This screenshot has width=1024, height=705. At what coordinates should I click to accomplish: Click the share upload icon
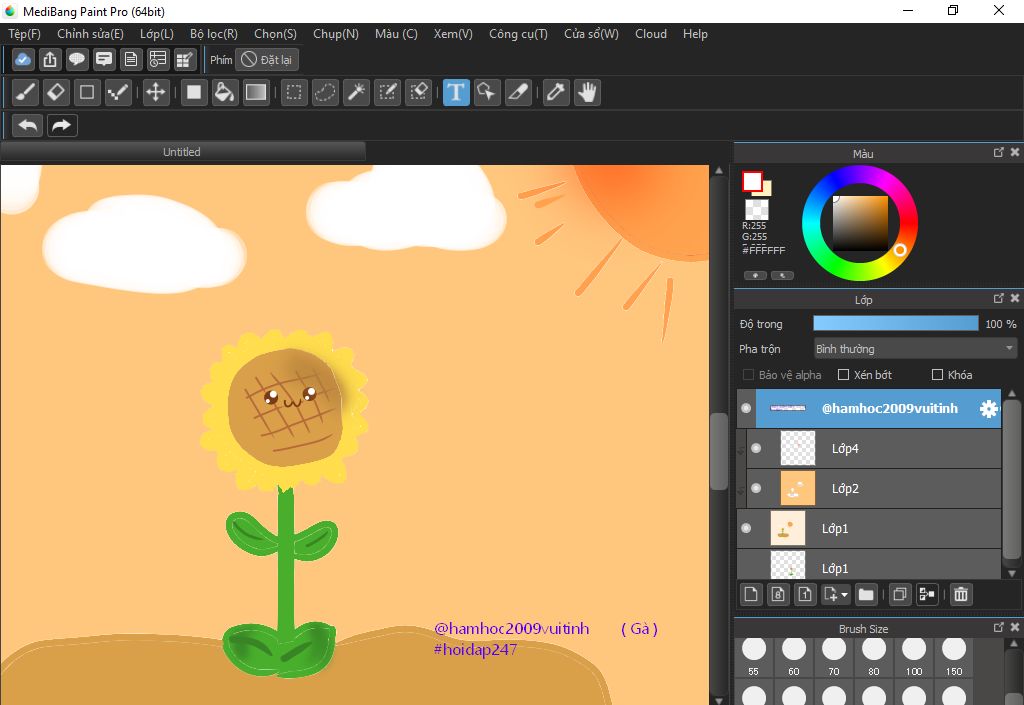tap(50, 59)
